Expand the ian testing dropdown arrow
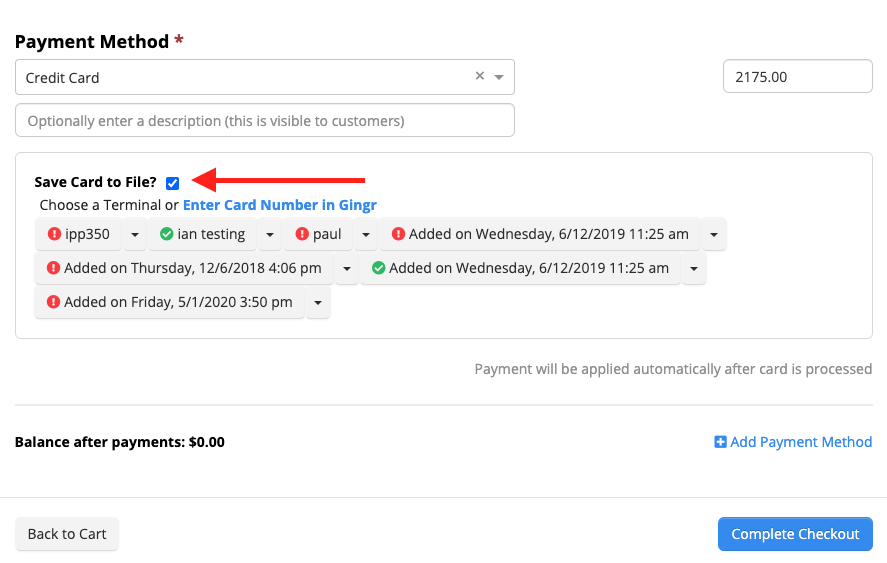887x563 pixels. [270, 234]
